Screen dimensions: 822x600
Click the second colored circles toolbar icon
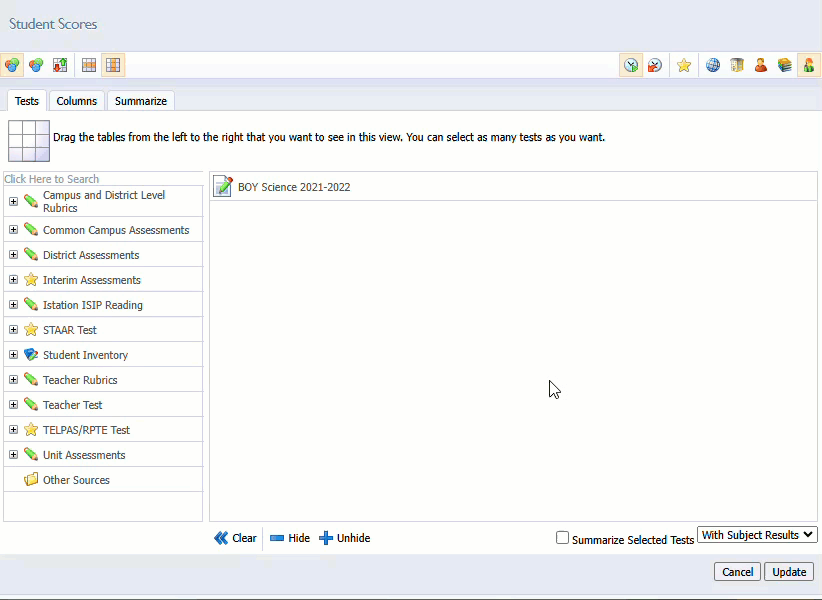36,65
